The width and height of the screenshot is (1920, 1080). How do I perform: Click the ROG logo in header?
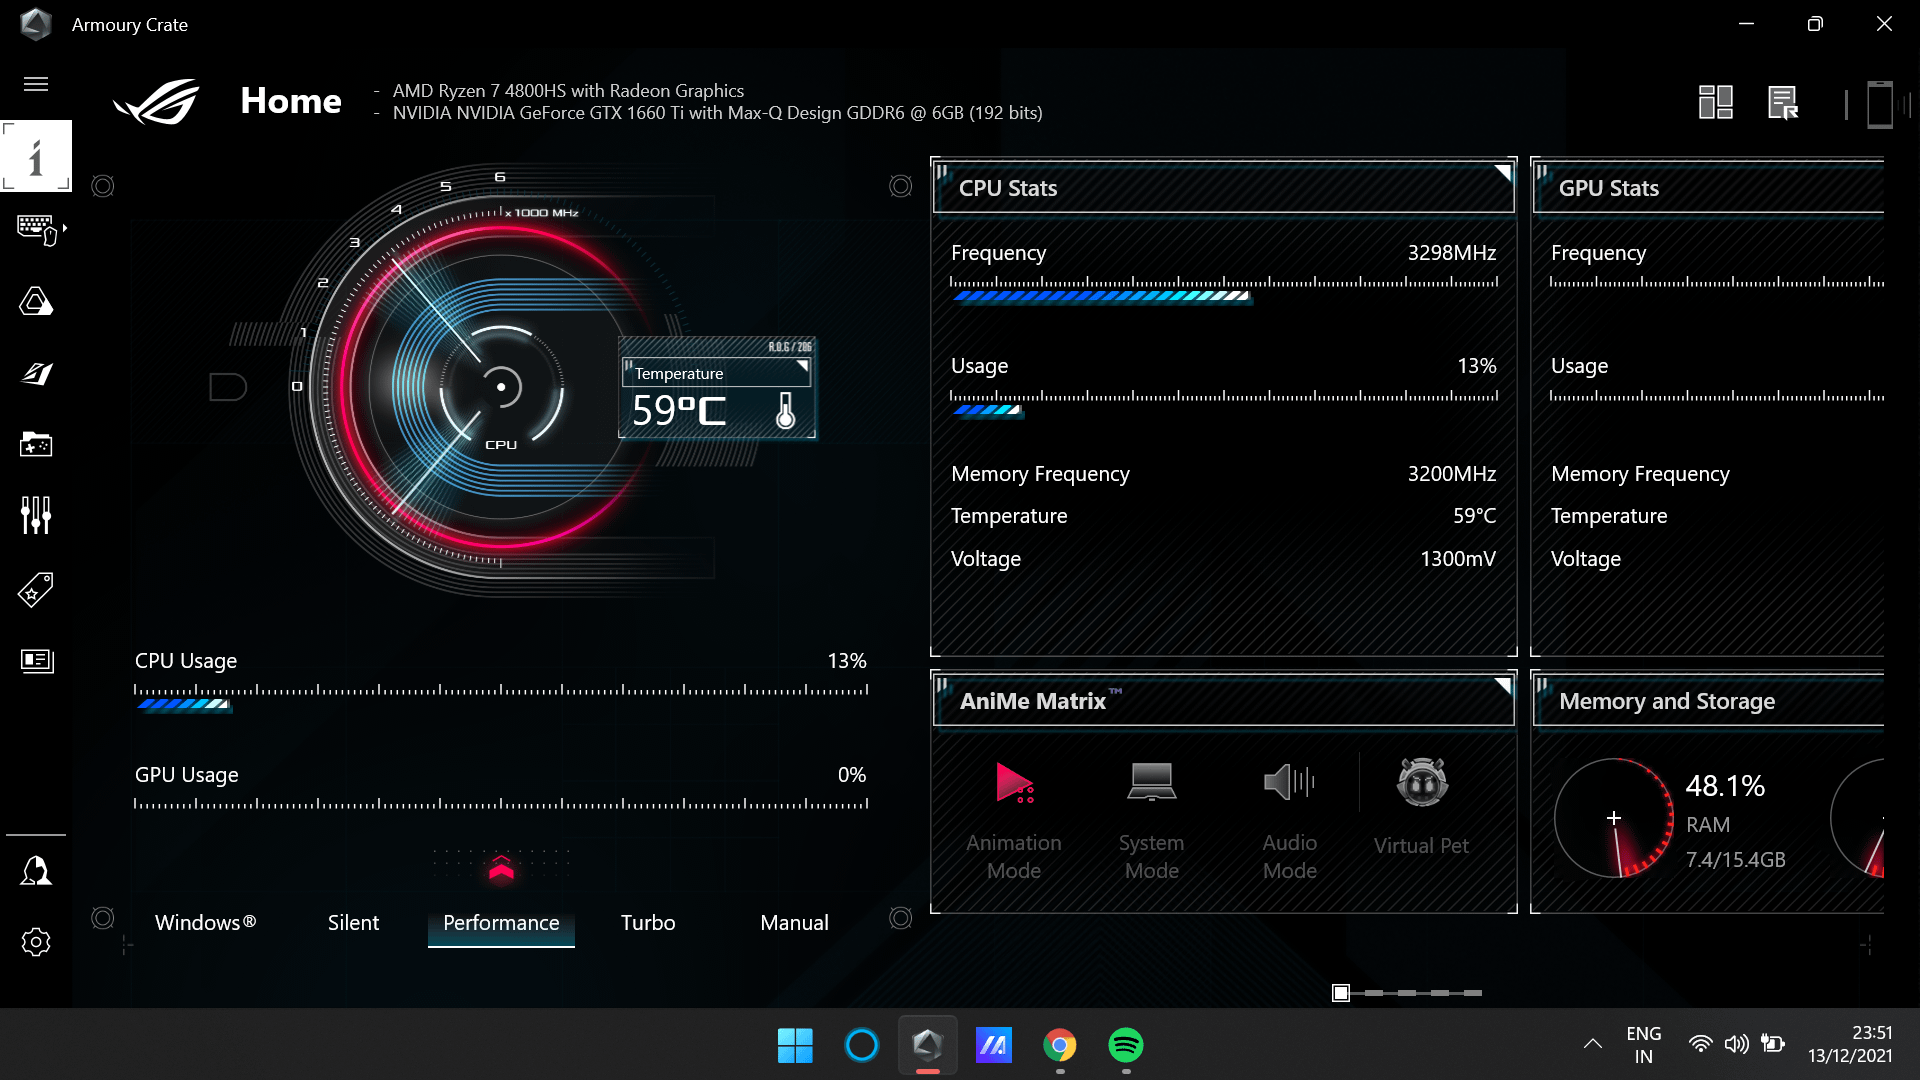156,102
